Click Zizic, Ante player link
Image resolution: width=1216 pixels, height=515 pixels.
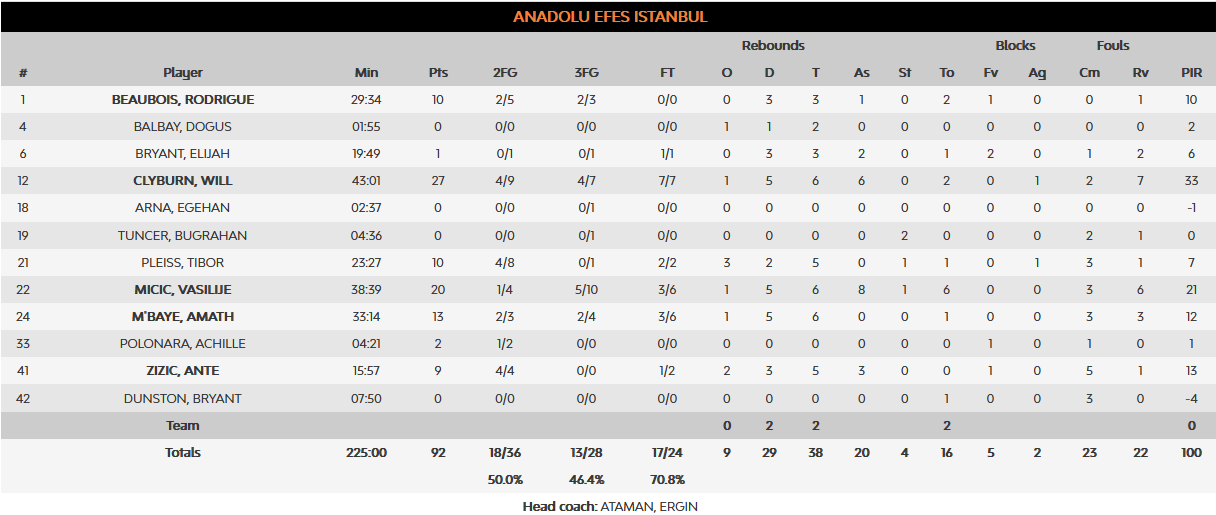click(x=183, y=370)
